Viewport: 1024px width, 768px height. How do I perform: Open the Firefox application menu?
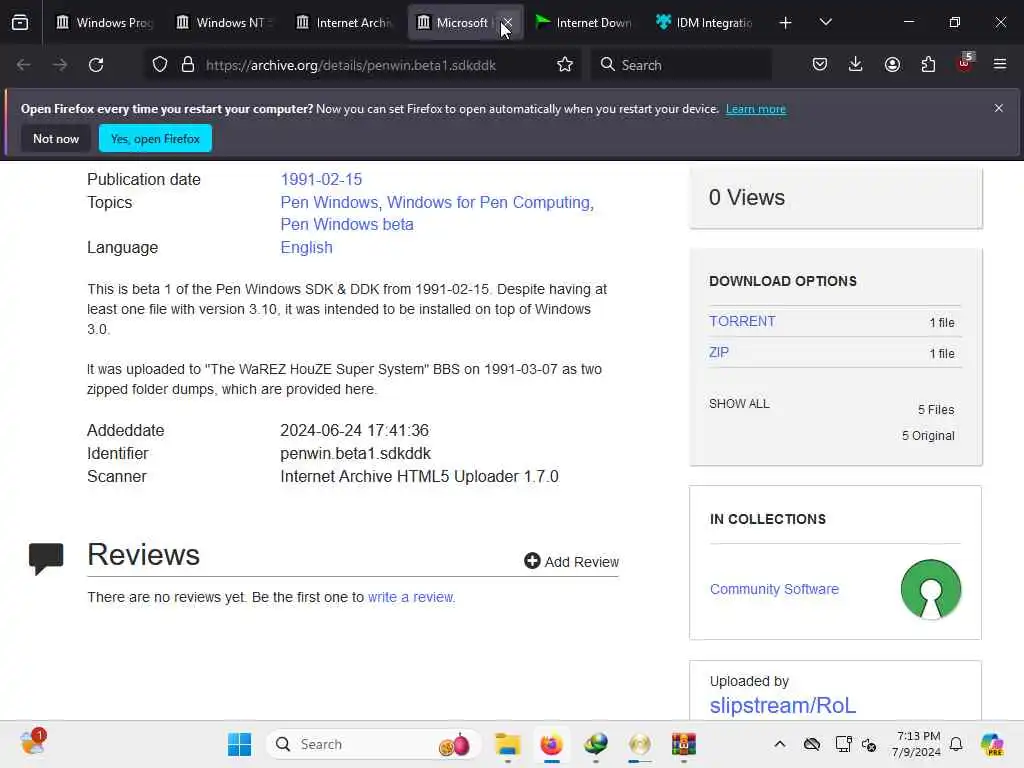tap(1000, 65)
